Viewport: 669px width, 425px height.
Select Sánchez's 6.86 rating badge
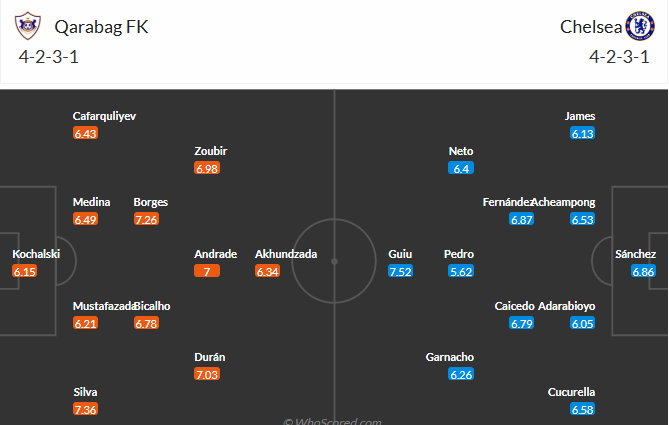coord(643,271)
